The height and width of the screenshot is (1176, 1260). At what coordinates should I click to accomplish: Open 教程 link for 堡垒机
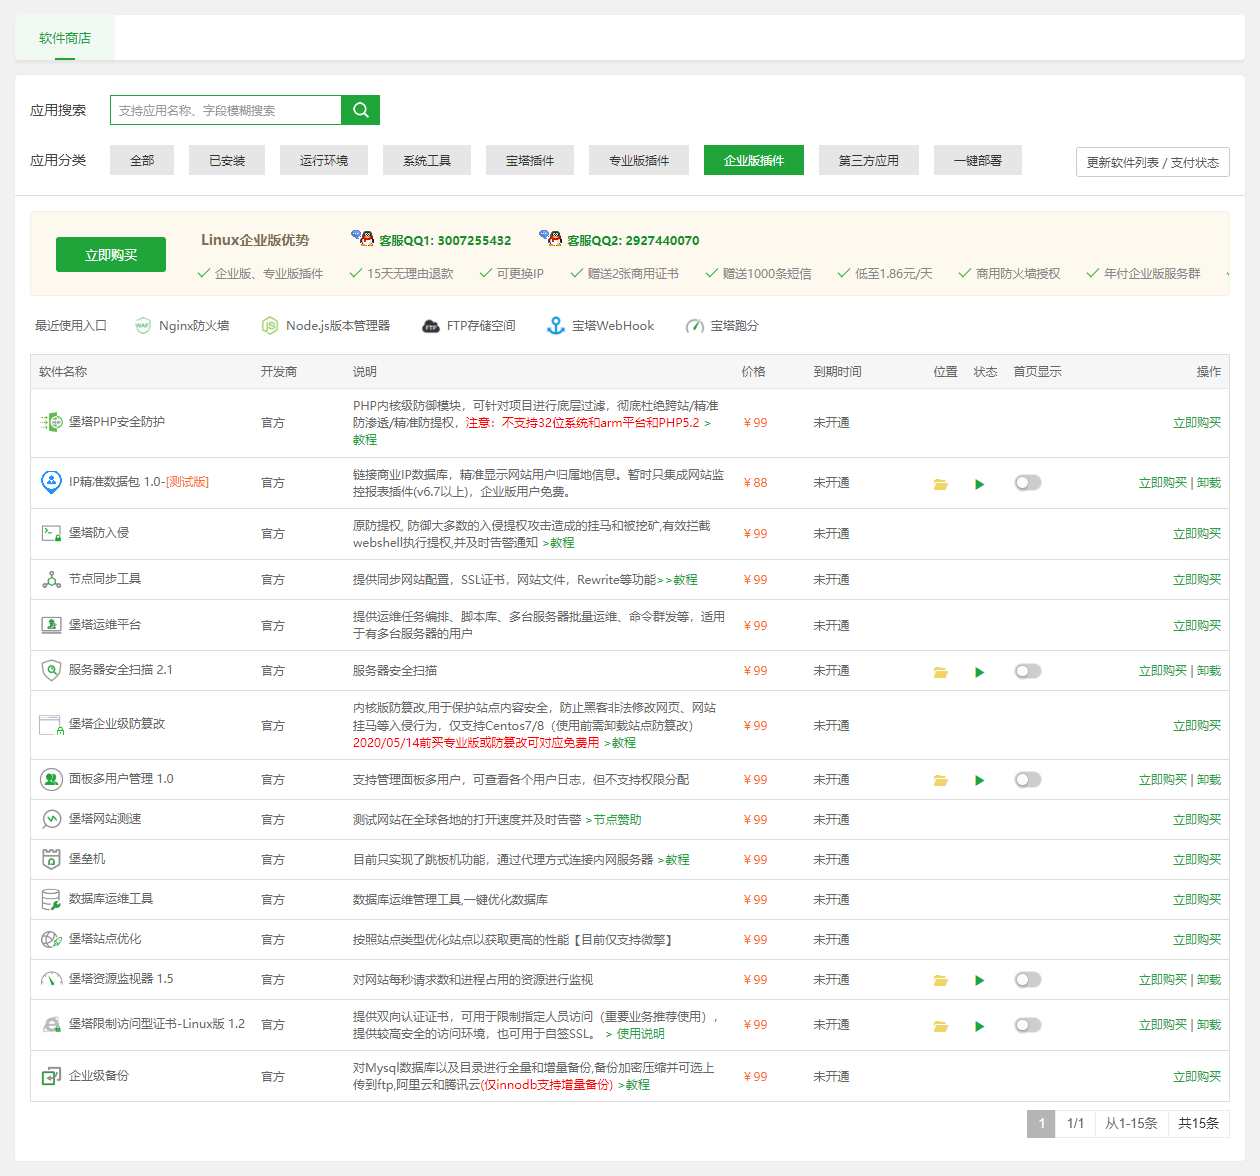tap(677, 860)
